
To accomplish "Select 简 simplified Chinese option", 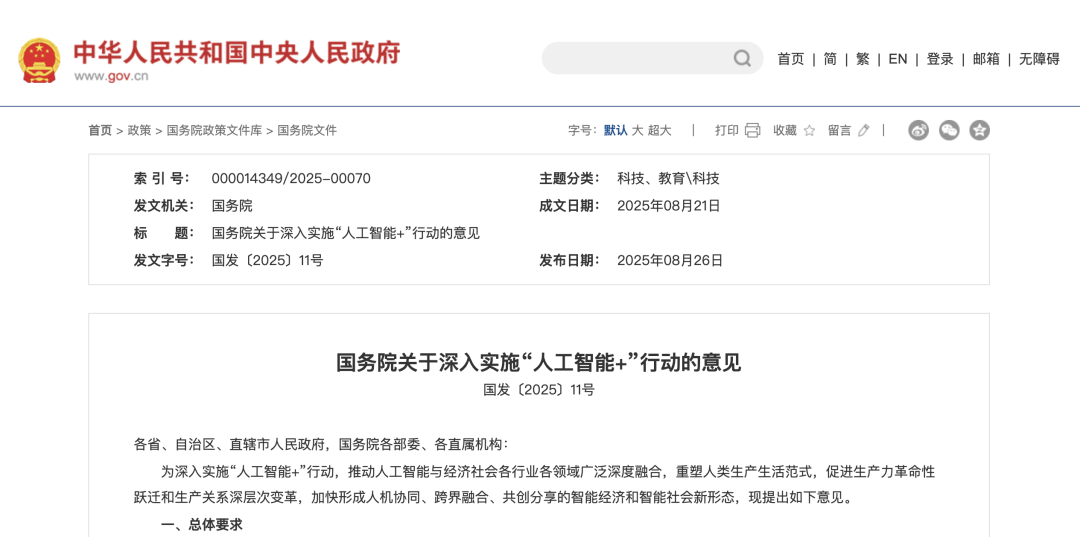I will pyautogui.click(x=830, y=59).
